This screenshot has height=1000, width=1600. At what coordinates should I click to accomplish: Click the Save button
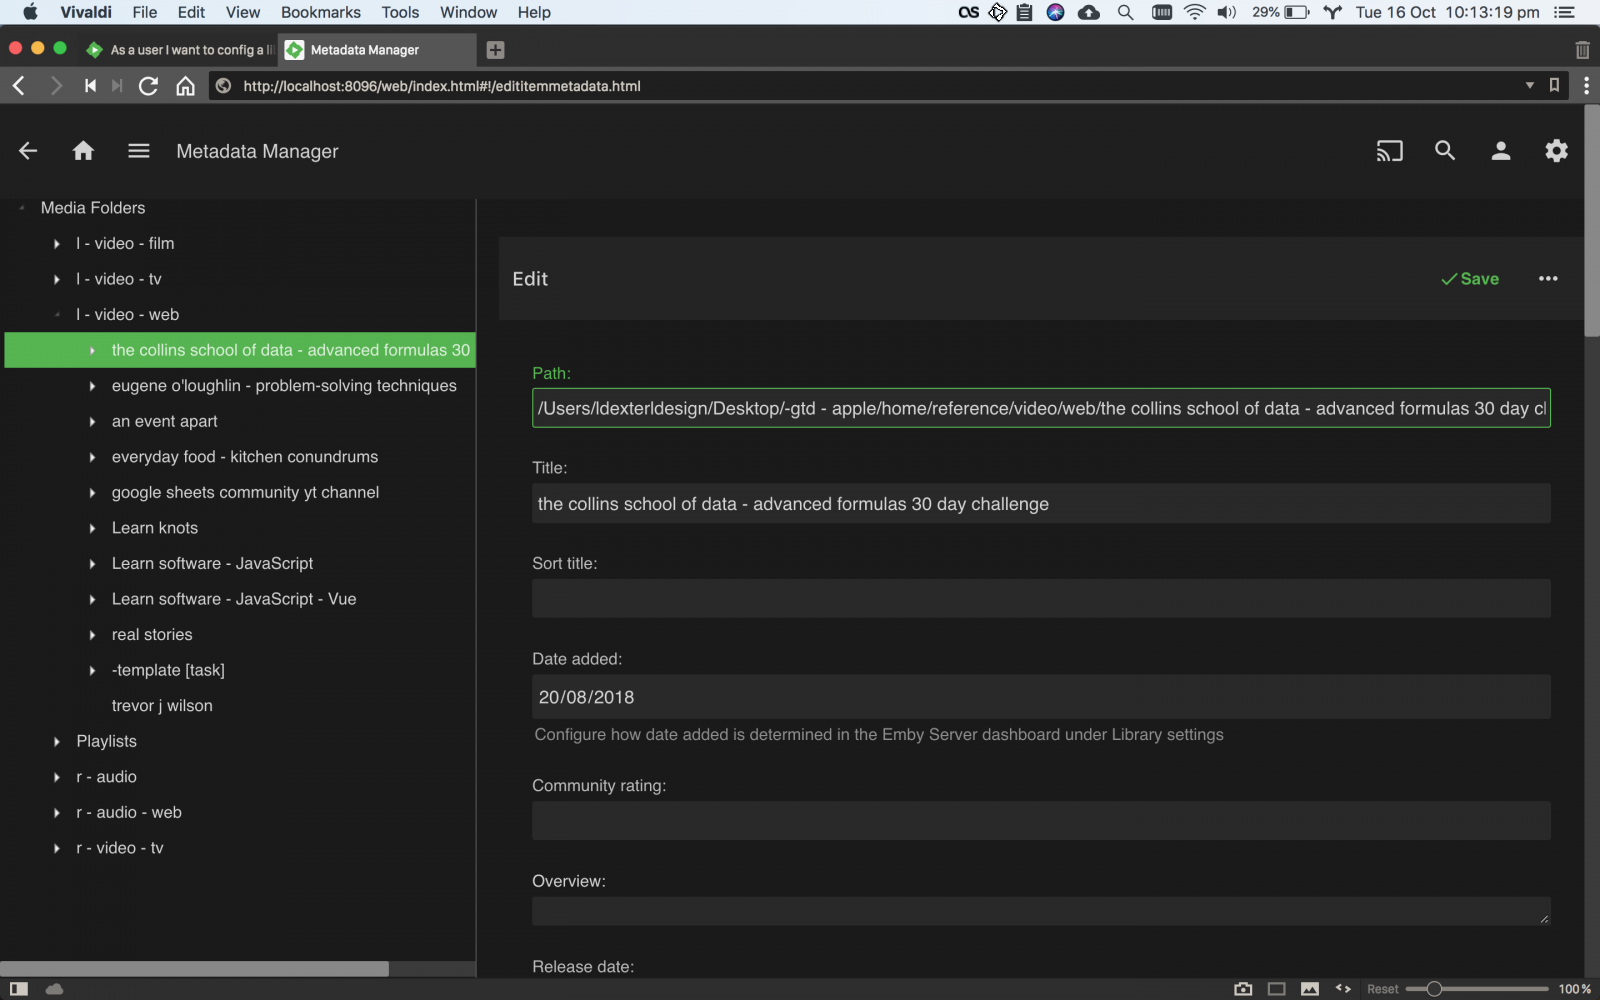click(1470, 279)
